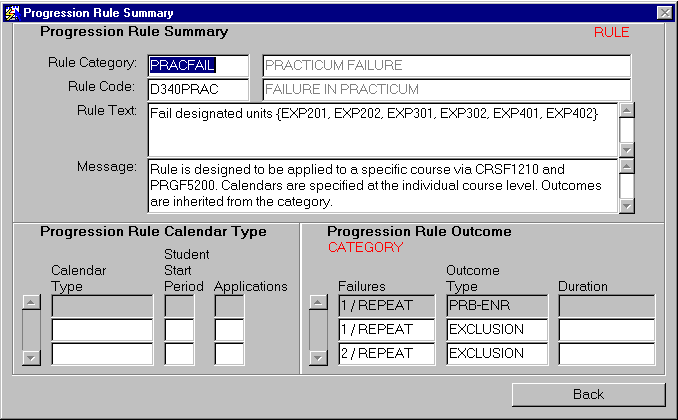Click the PRB-ENR outcome type field
Image resolution: width=678 pixels, height=420 pixels.
click(497, 306)
